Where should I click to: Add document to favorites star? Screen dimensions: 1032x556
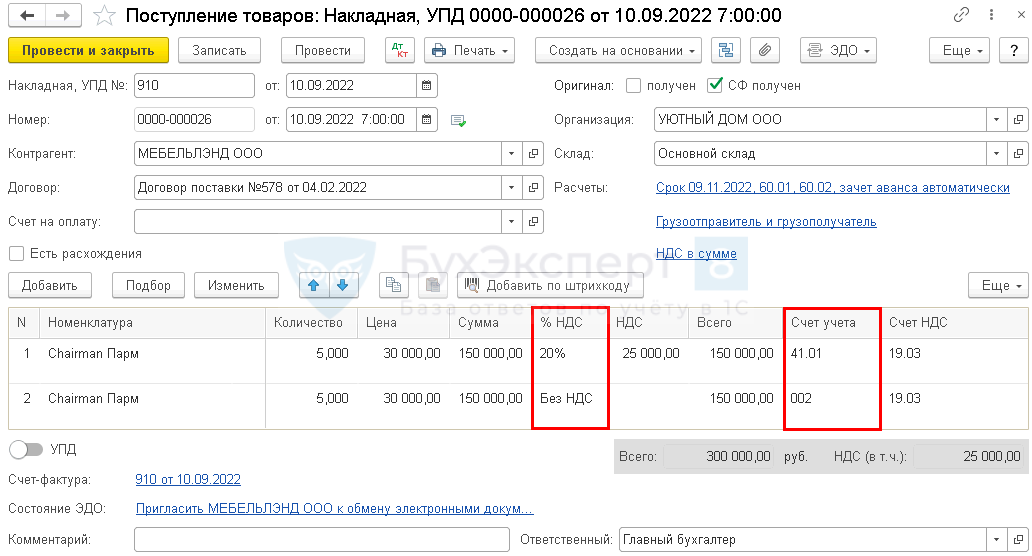pyautogui.click(x=104, y=16)
